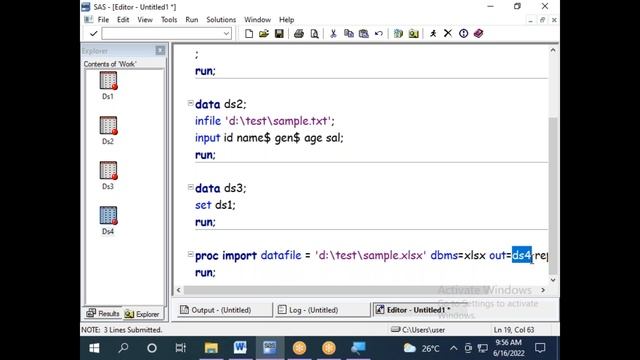This screenshot has width=640, height=360.
Task: Click the Paste clipboard icon
Action: 364,33
